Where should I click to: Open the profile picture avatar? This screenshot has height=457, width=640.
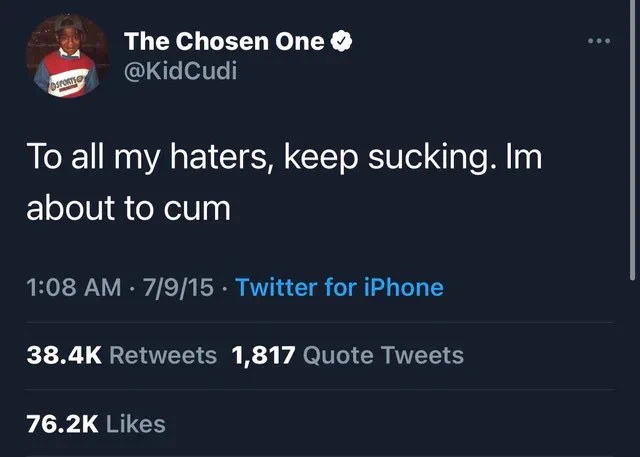pos(67,59)
